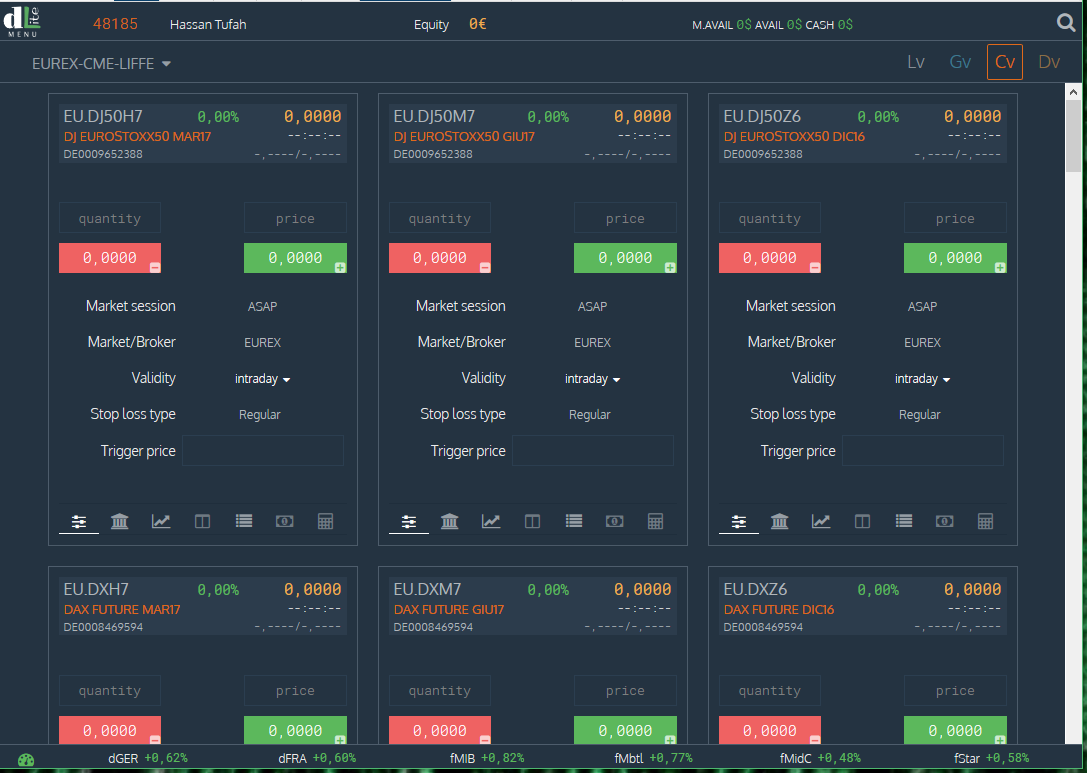Click the dashboard gauge icon in status bar
The image size is (1087, 773).
click(x=26, y=760)
